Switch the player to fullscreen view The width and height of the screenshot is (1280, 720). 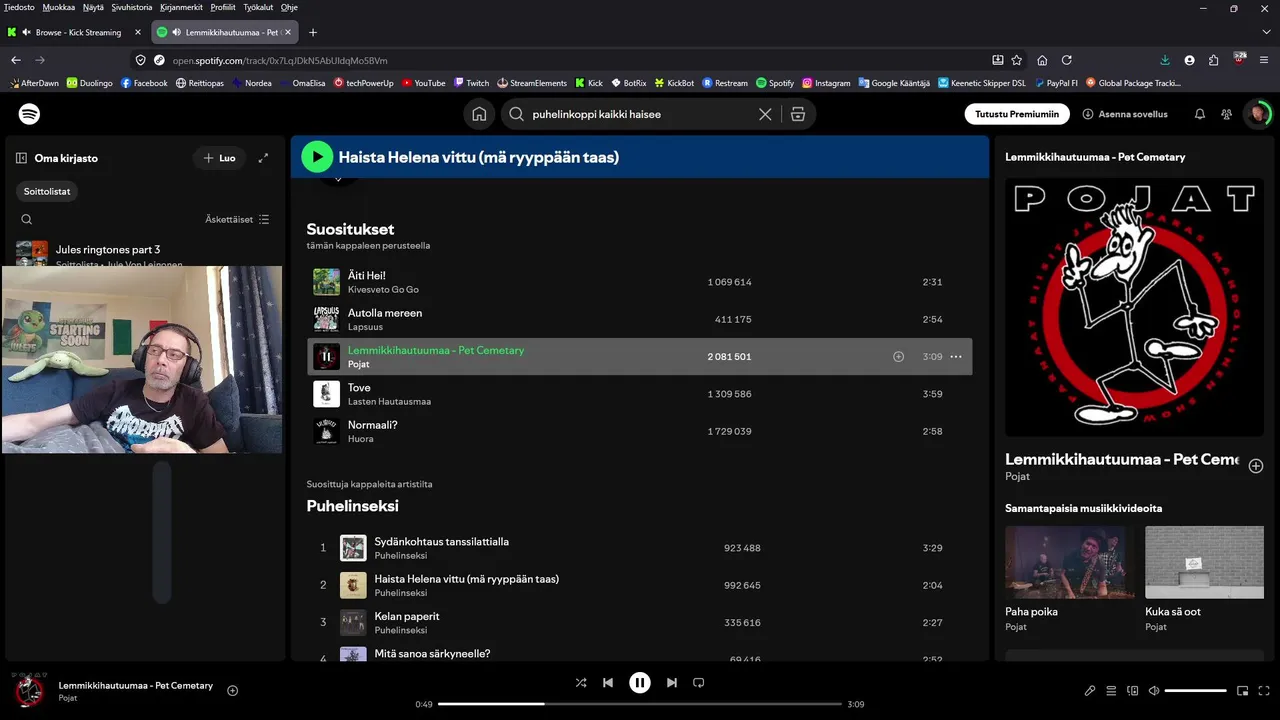point(1265,690)
